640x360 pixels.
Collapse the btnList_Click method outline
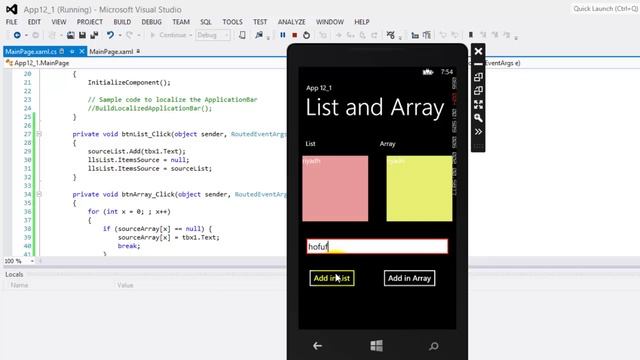(x=39, y=134)
